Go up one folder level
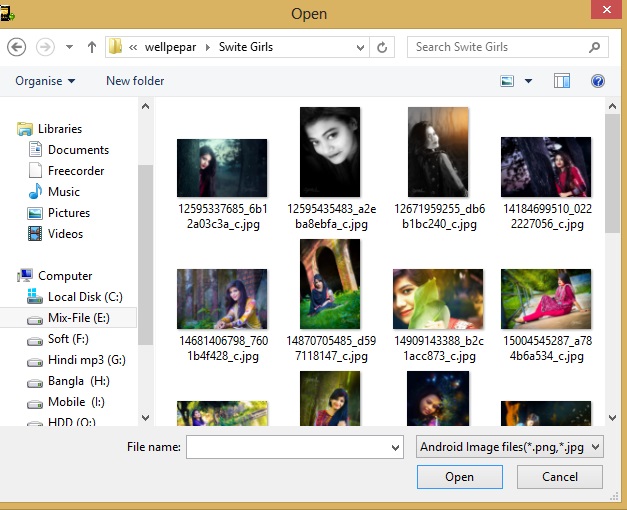627x510 pixels. [x=92, y=47]
